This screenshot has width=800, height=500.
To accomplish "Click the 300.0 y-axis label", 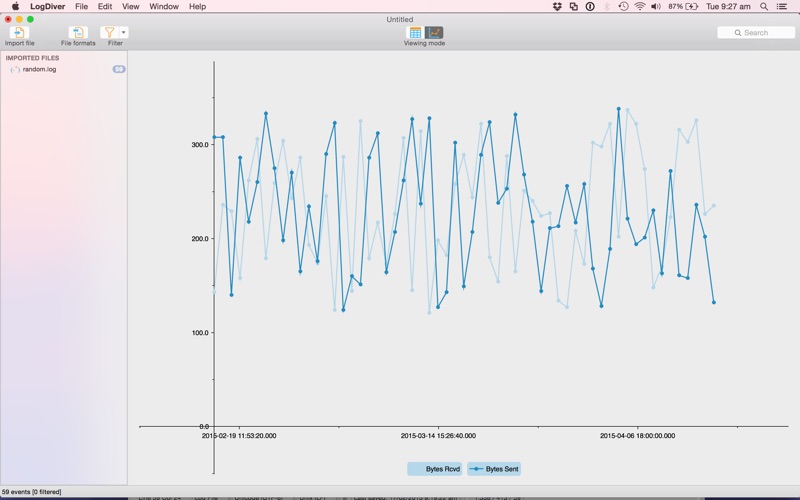I will click(200, 144).
